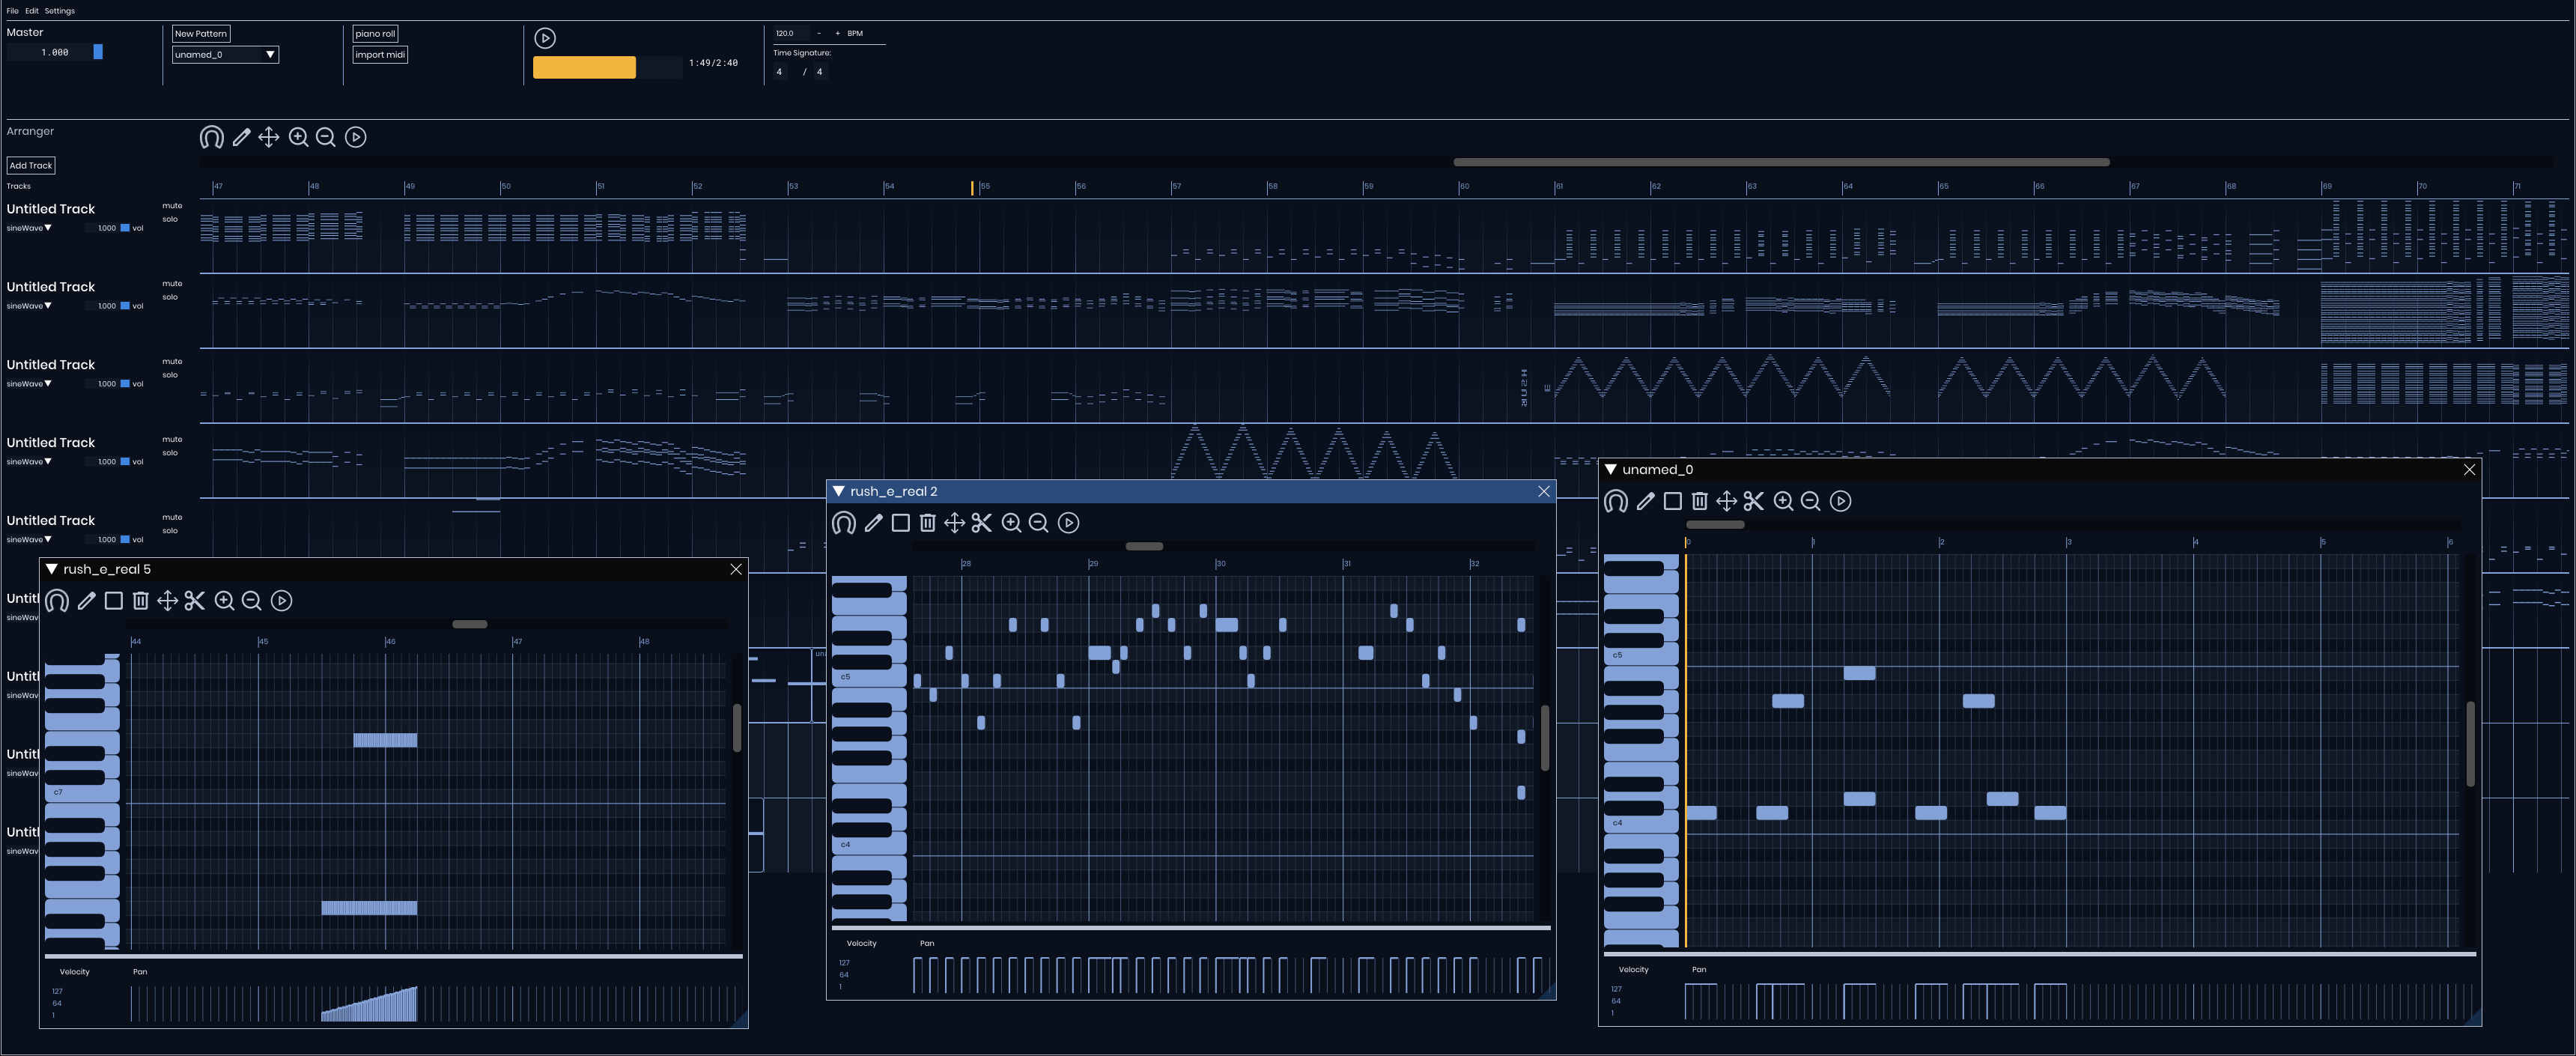
Task: Collapse the rush_e_real 5 editor via its triangle
Action: (51, 568)
